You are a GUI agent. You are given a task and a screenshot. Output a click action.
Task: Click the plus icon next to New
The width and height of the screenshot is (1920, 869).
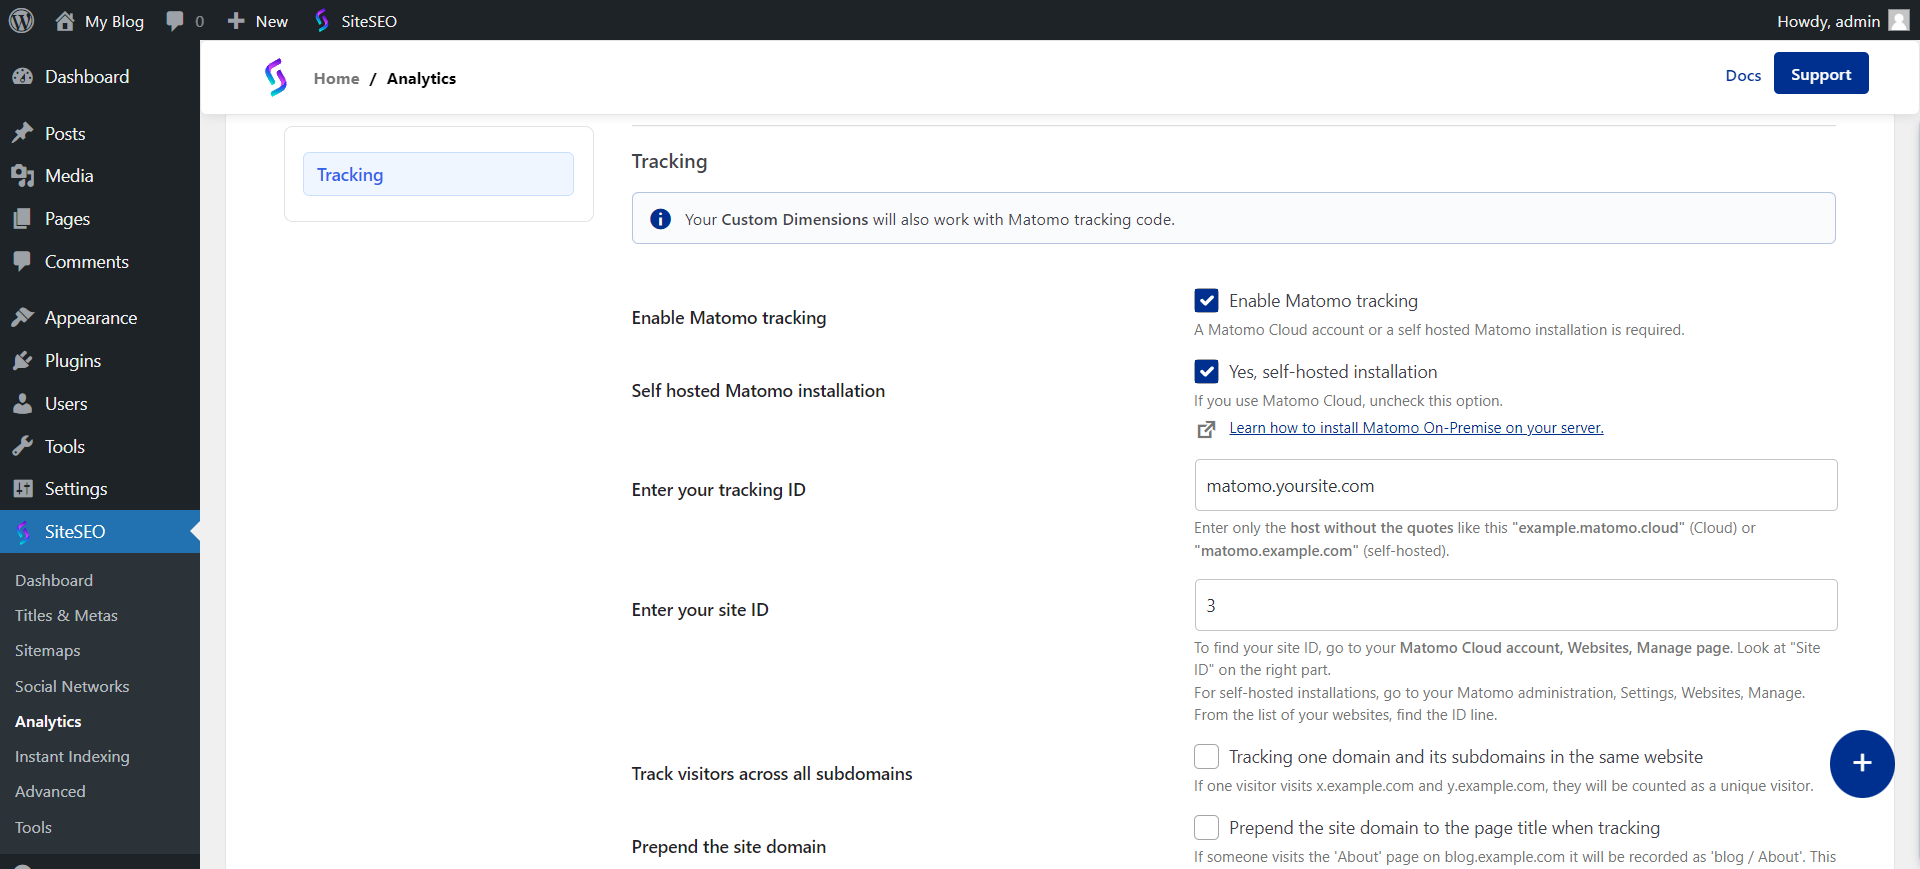[236, 21]
